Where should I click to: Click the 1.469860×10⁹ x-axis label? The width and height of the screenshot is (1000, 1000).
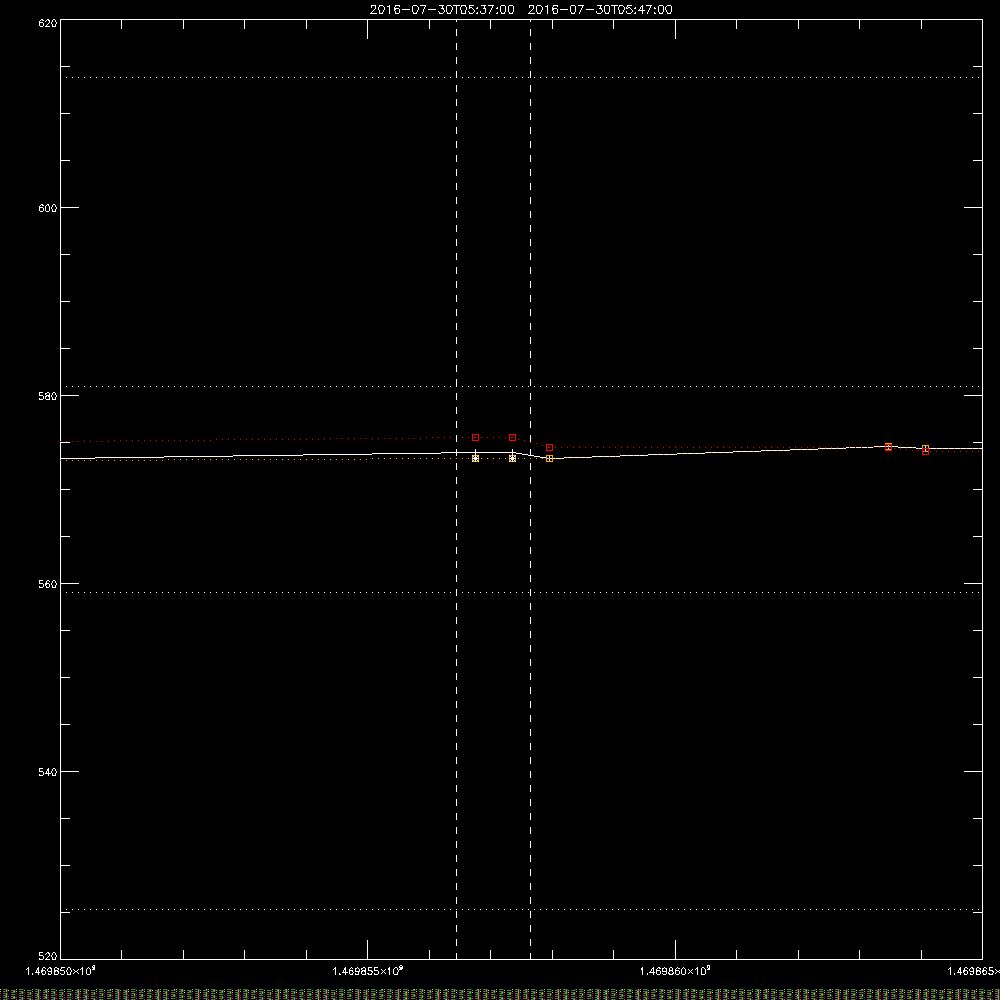(x=675, y=971)
